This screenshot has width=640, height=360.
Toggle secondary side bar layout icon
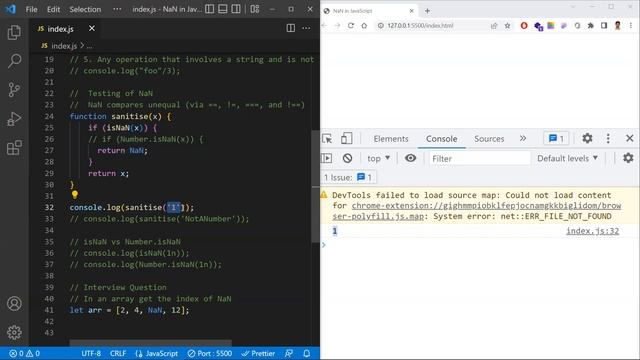pos(236,9)
